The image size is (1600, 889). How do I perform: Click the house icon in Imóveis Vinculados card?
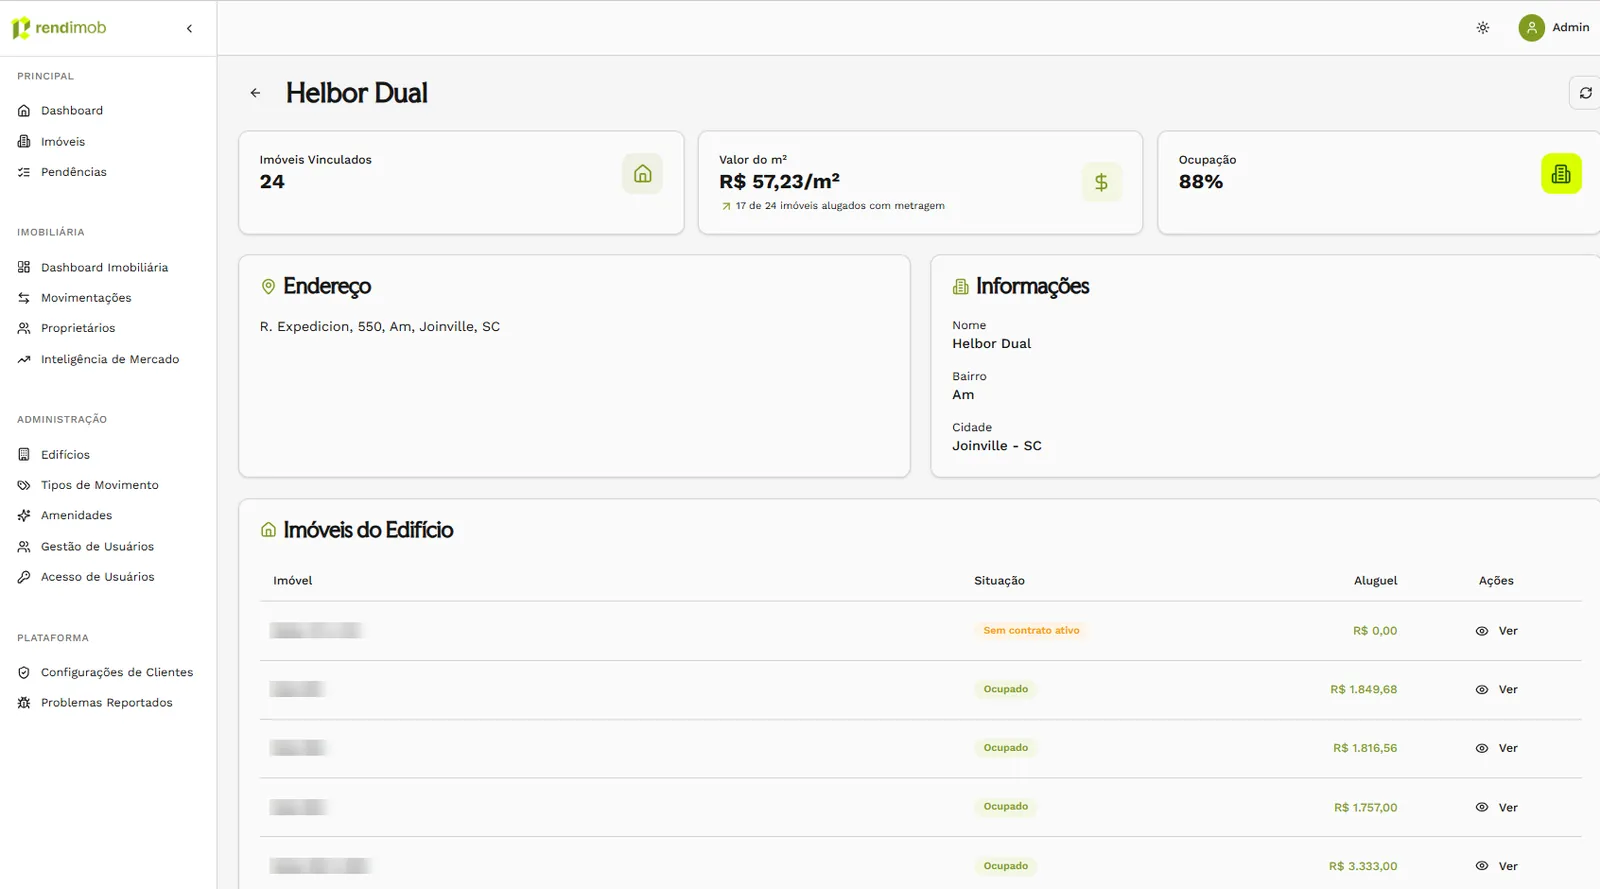(x=642, y=174)
